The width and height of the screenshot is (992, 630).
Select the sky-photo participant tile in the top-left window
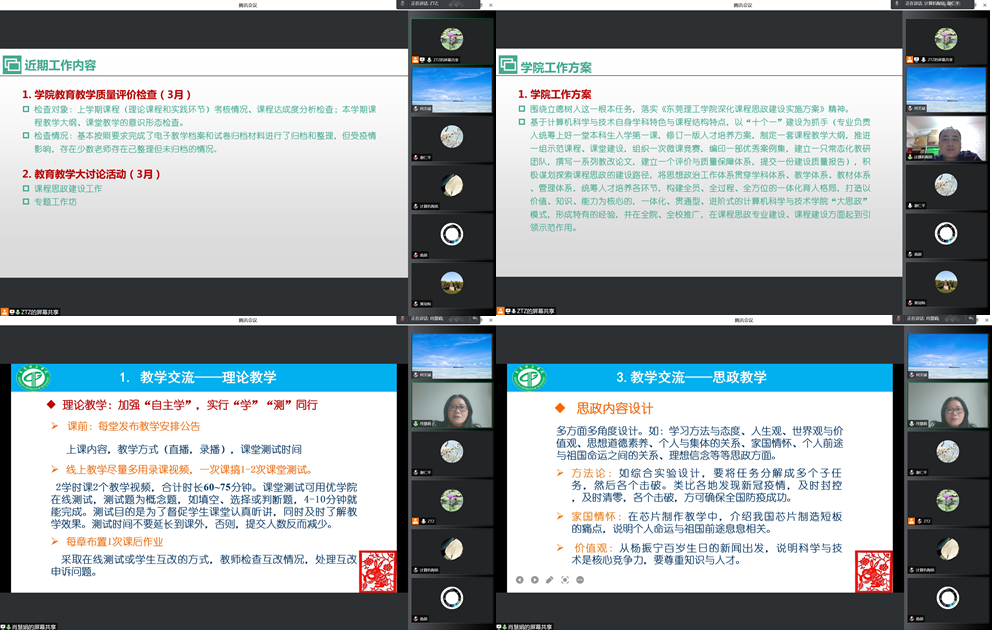click(452, 89)
